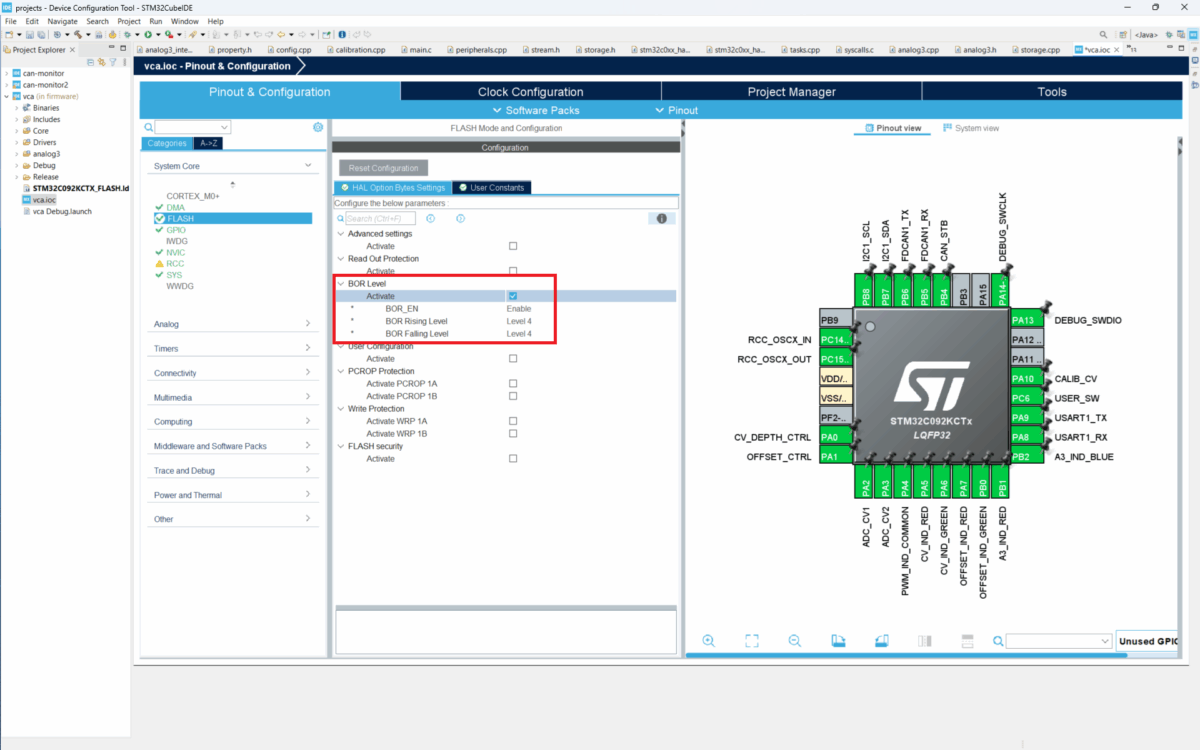Open the Clock Configuration tab
The height and width of the screenshot is (750, 1200).
[x=530, y=92]
